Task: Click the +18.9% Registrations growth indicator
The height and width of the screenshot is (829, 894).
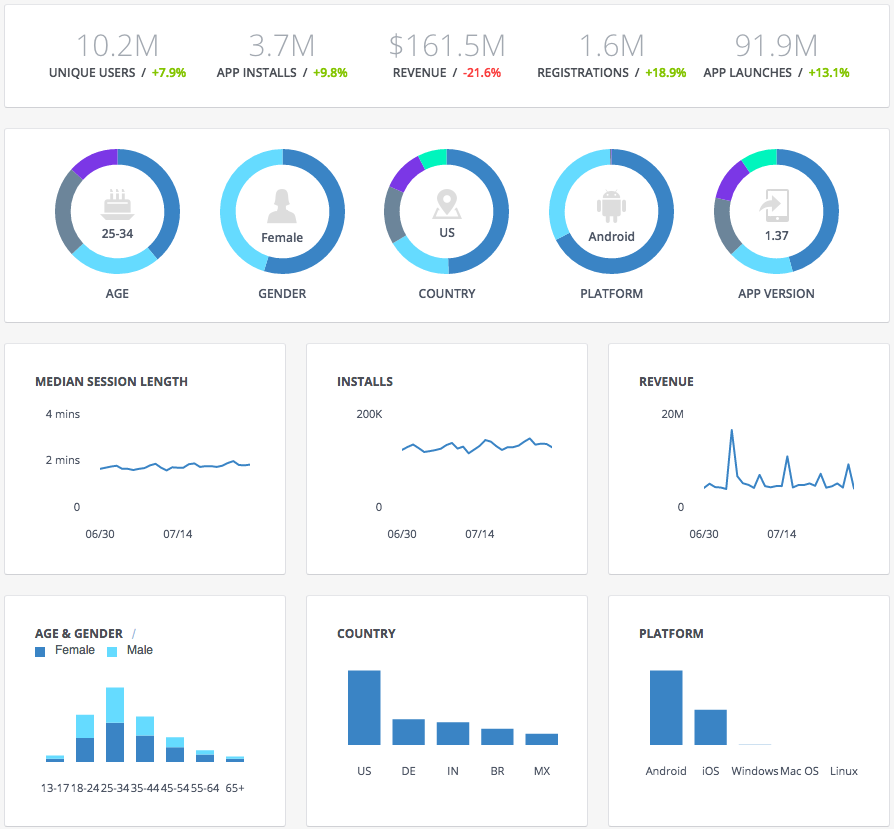Action: click(665, 72)
